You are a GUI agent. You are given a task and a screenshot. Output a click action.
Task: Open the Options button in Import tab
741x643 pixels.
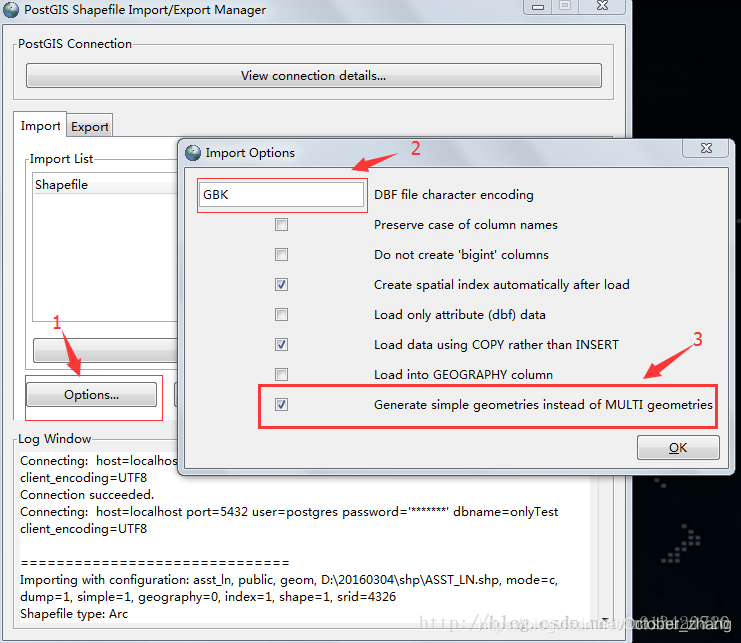tap(92, 394)
